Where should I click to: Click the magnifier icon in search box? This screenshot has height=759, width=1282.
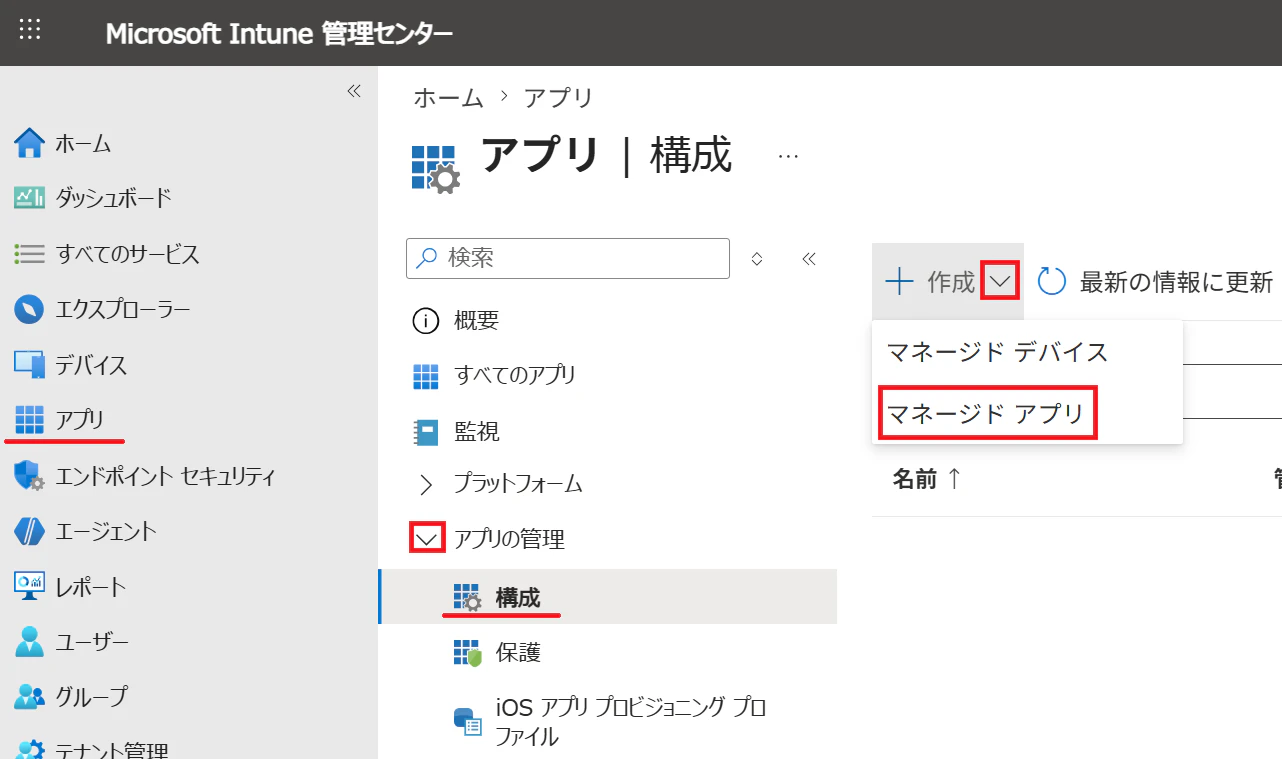[x=426, y=258]
